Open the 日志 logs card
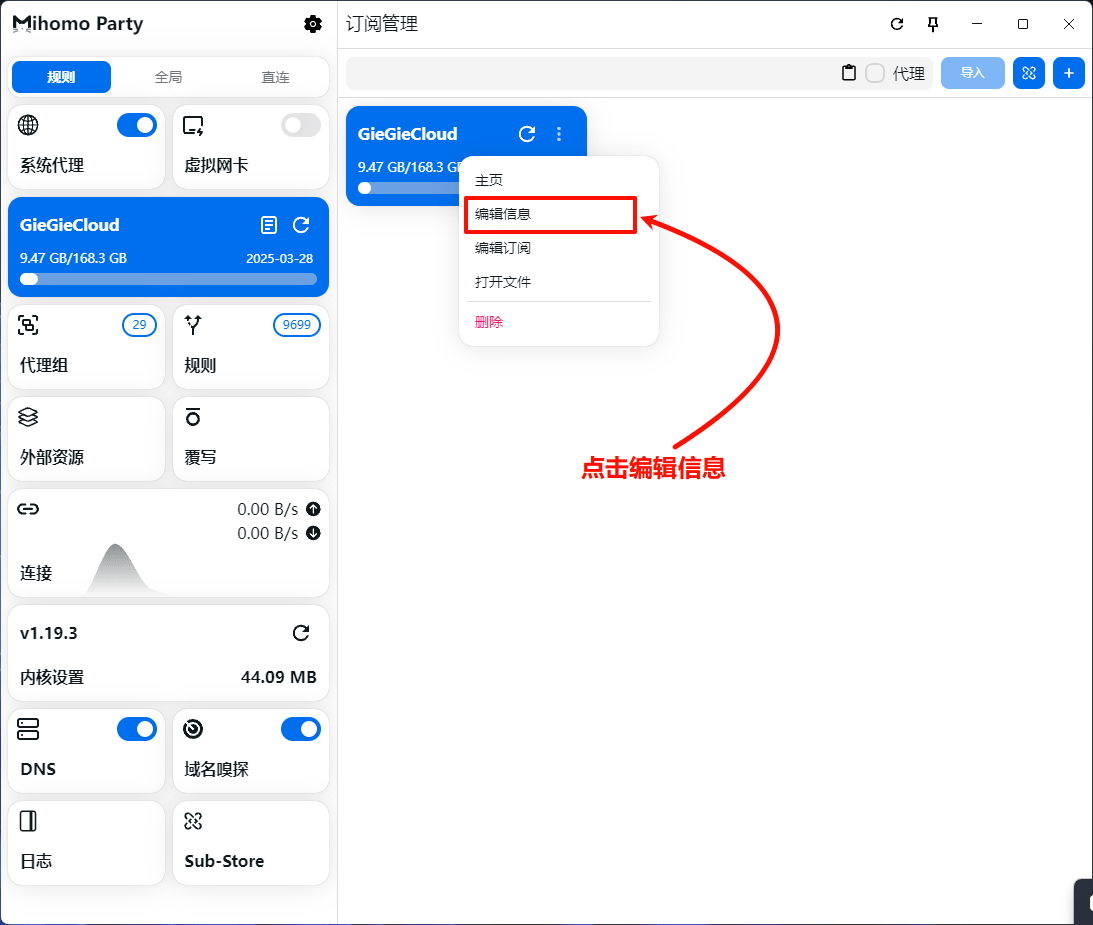Viewport: 1093px width, 925px height. (86, 843)
